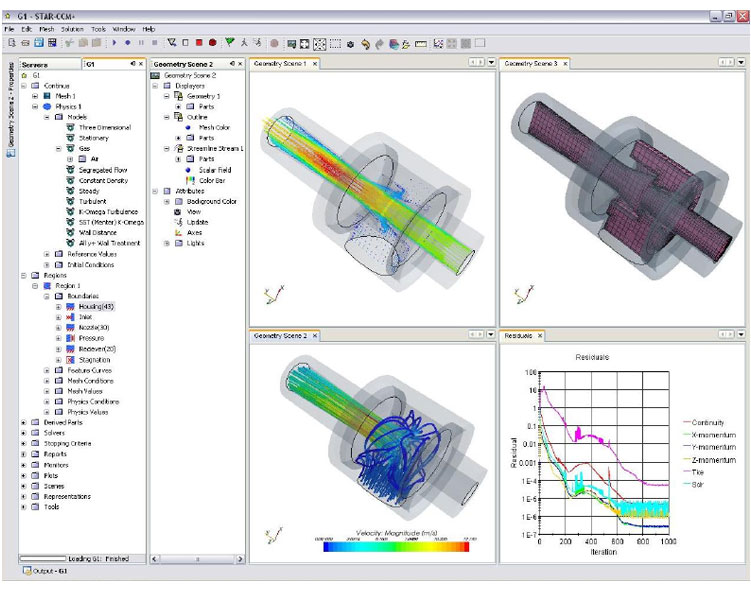Viewport: 751px width, 600px height.
Task: Click the Pause simulation toolbar icon
Action: (x=141, y=43)
